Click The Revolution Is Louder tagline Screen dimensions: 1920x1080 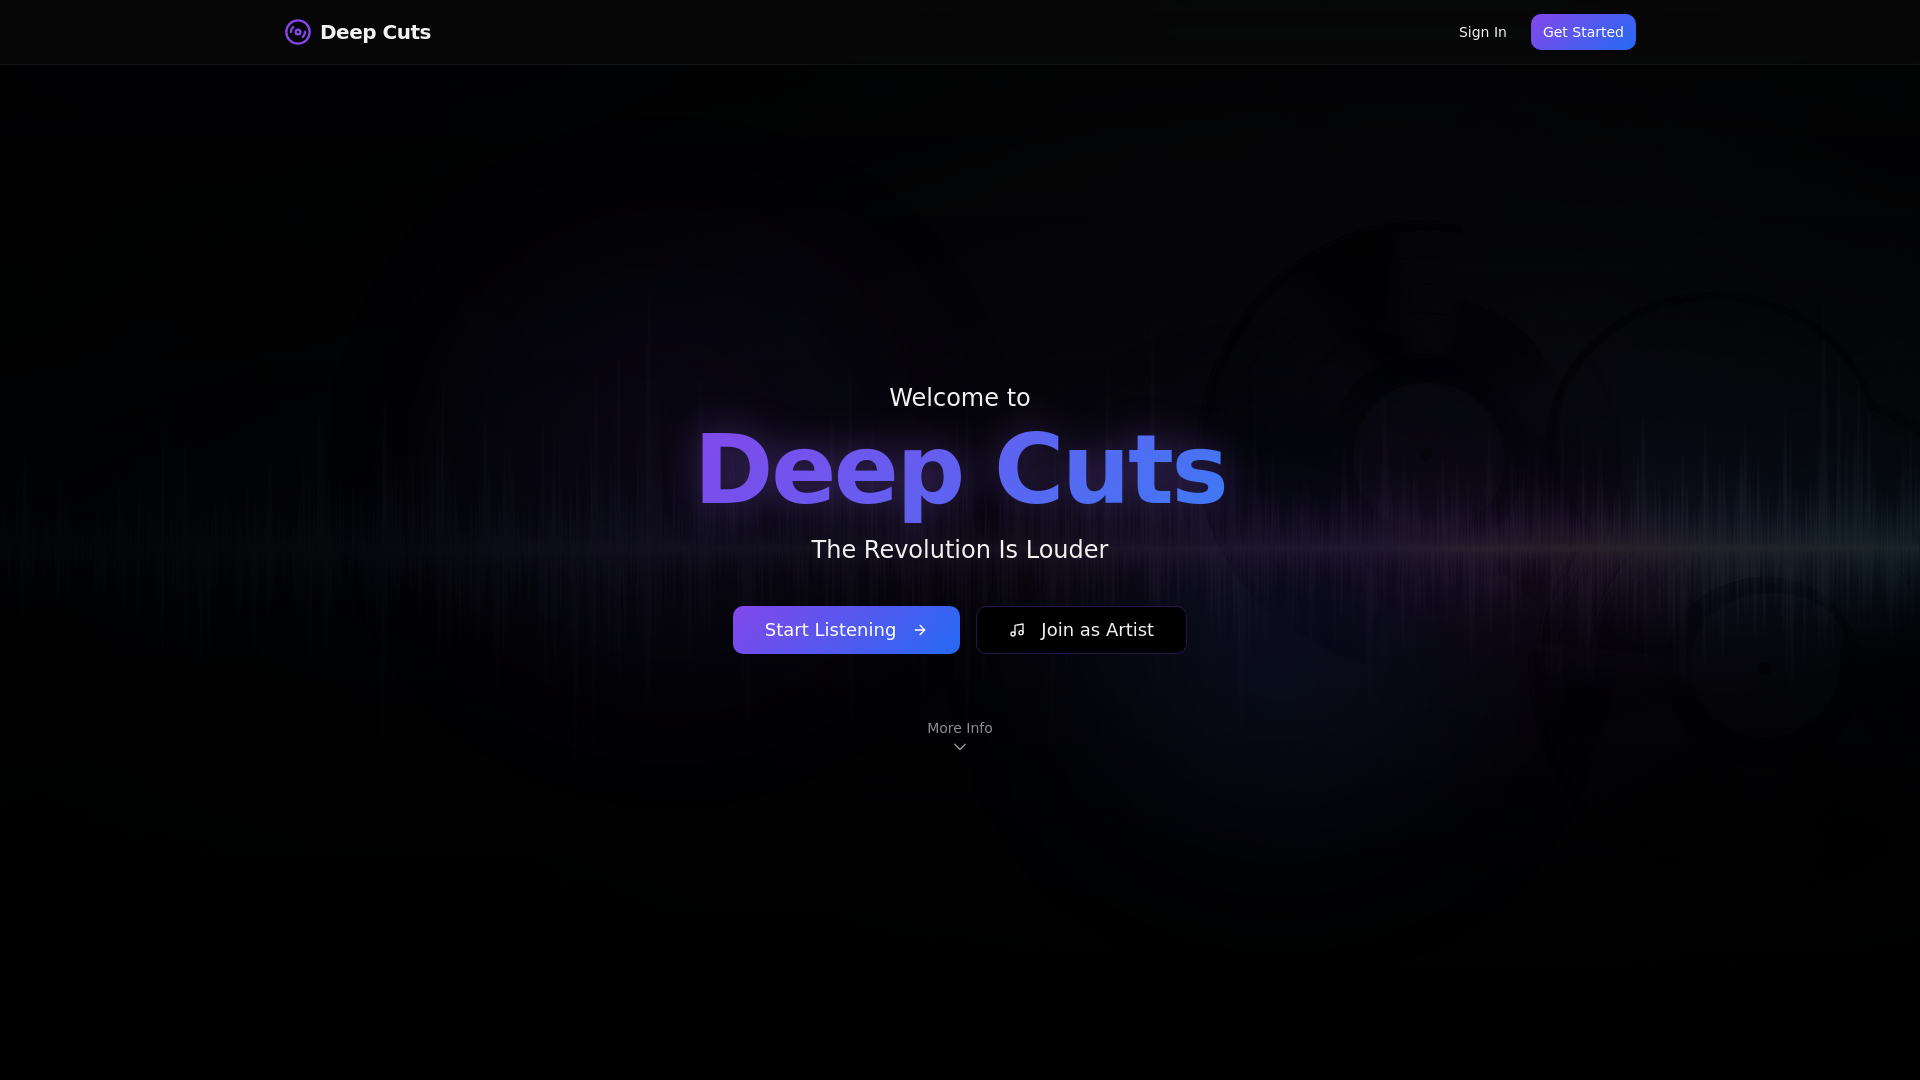960,549
